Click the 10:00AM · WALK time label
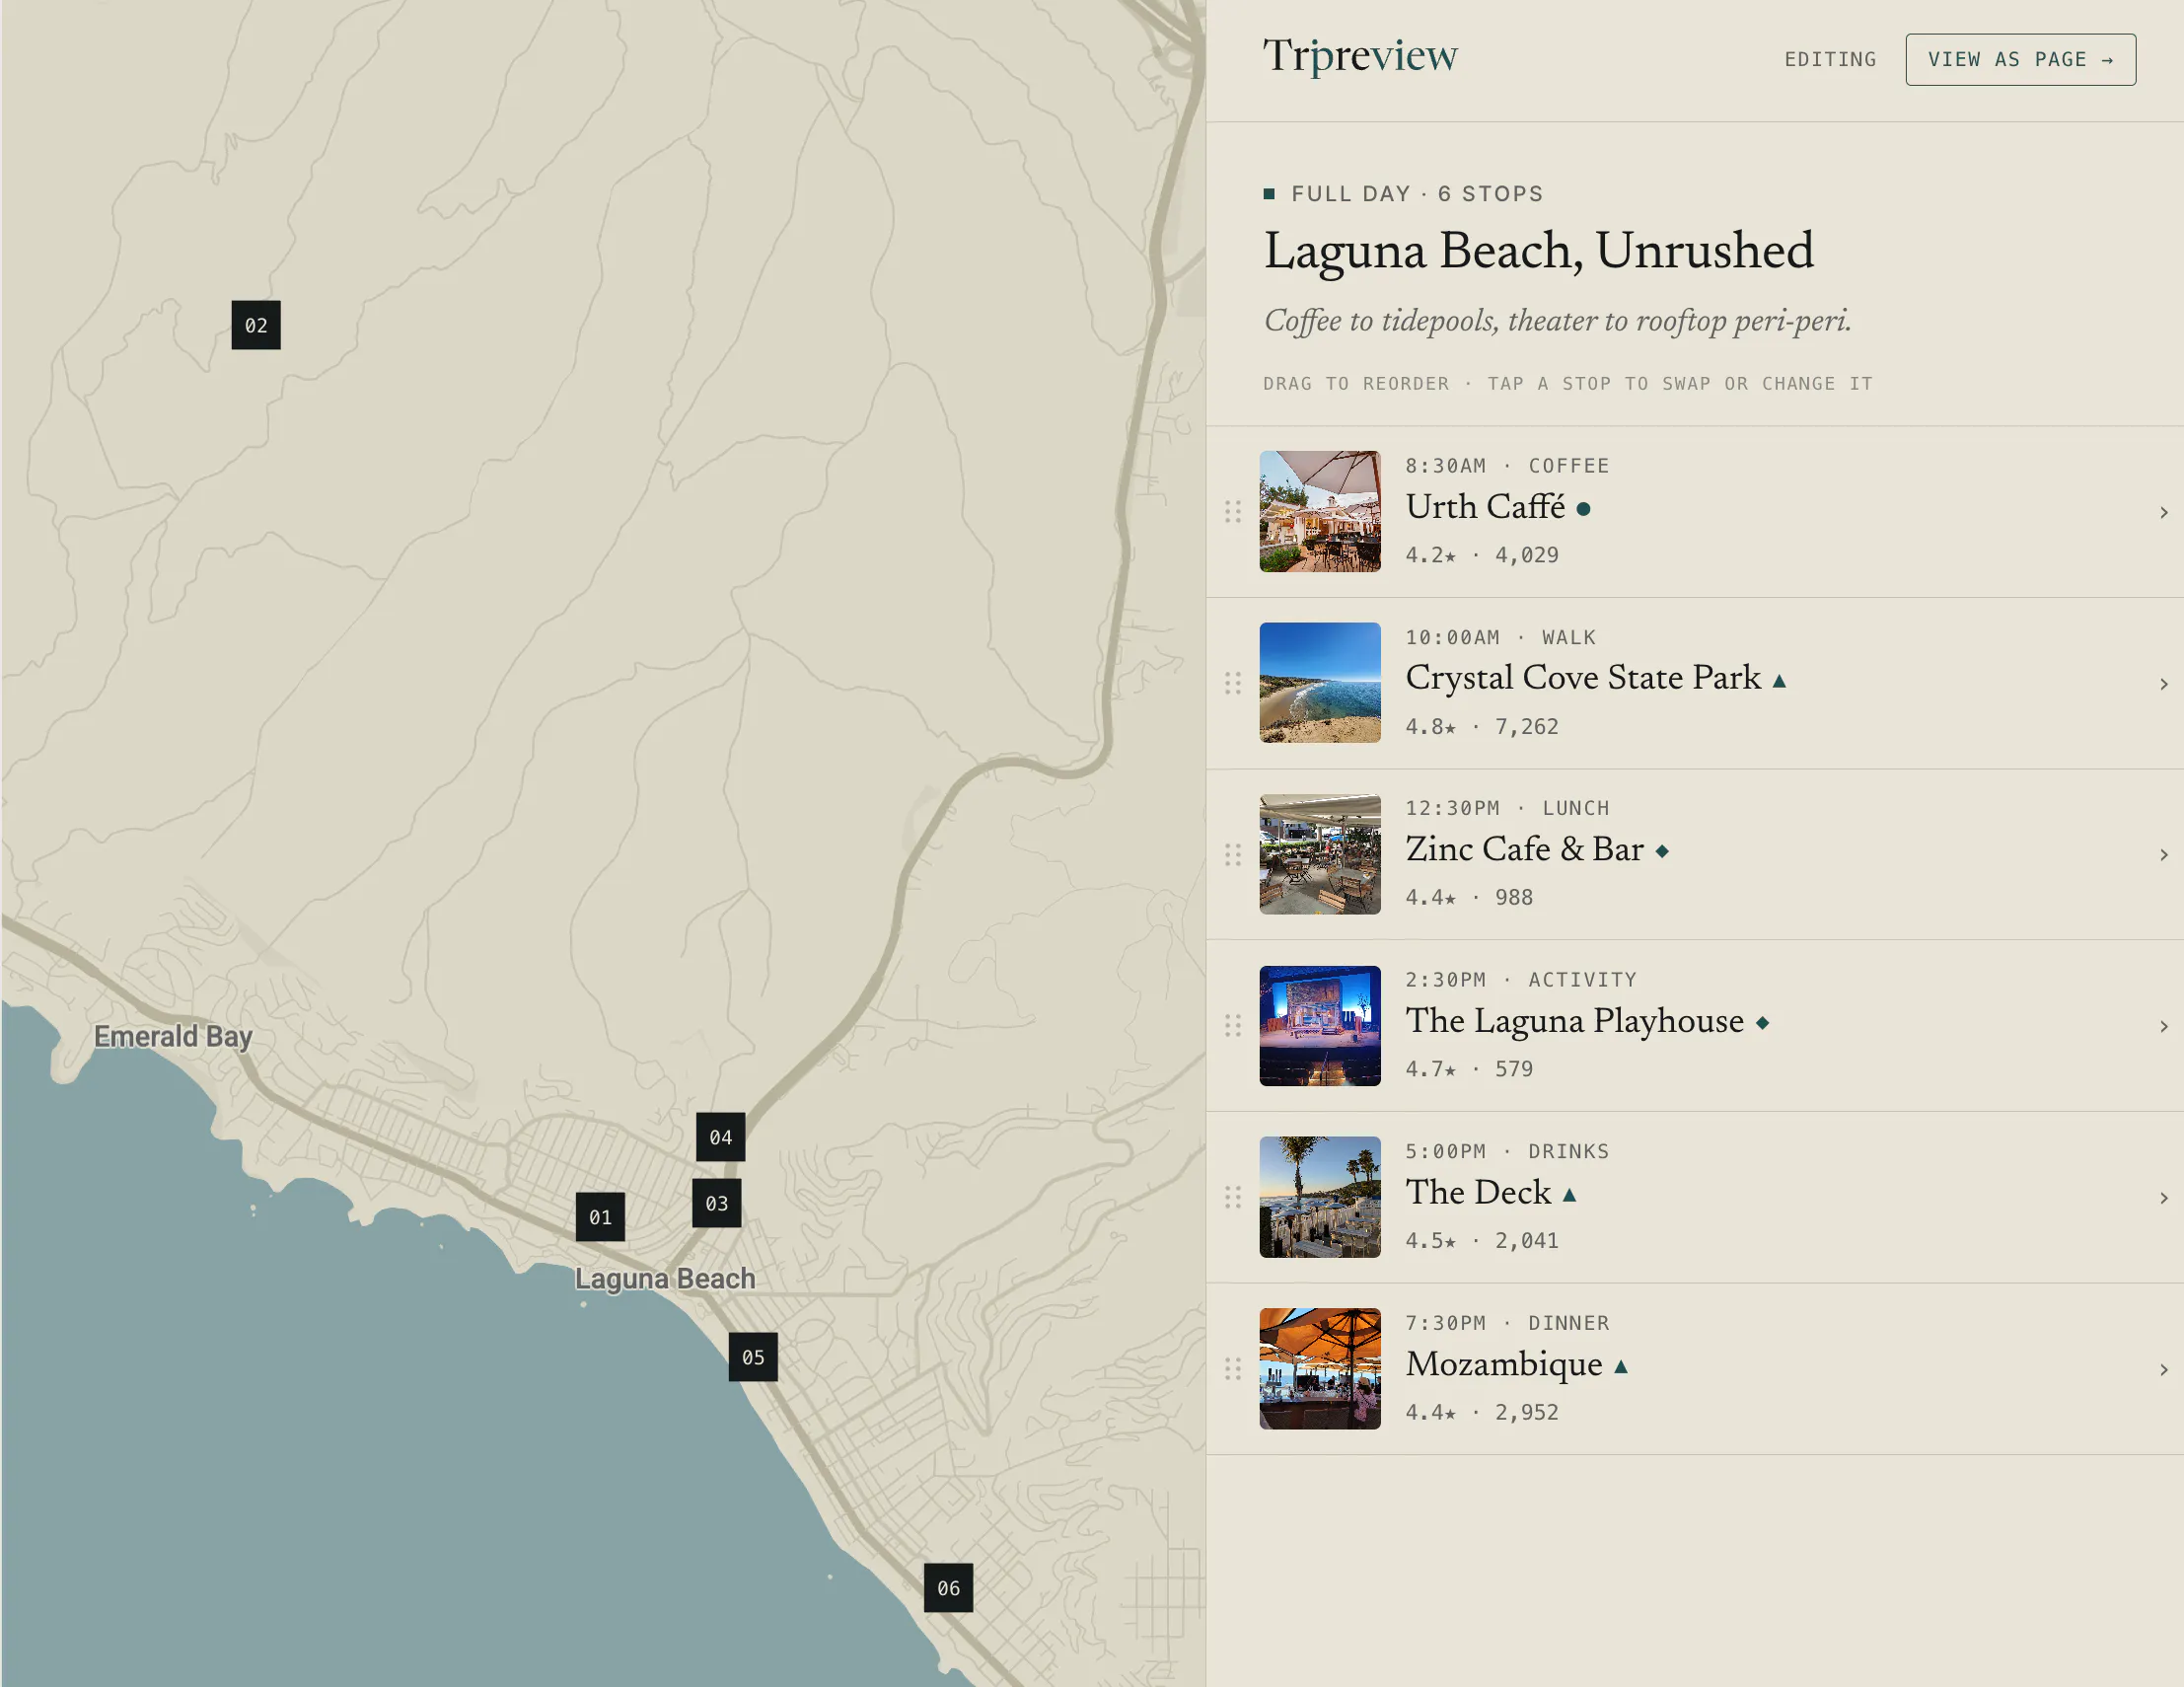Screen dimensions: 2184x1687 1500,638
